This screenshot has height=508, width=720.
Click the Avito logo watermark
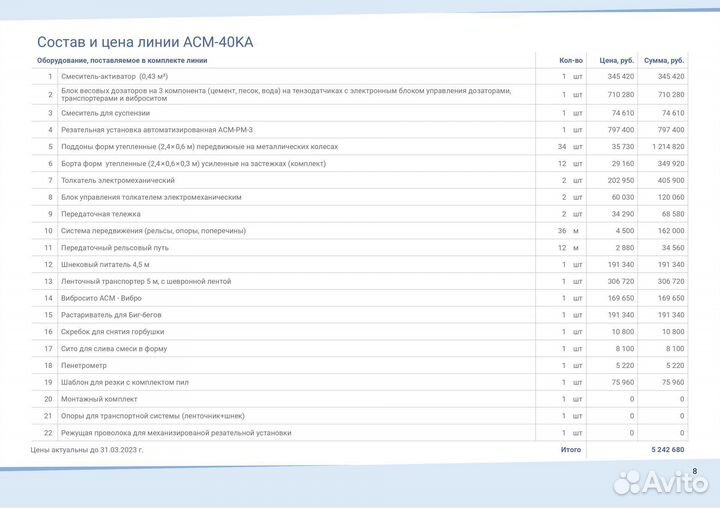pos(661,482)
